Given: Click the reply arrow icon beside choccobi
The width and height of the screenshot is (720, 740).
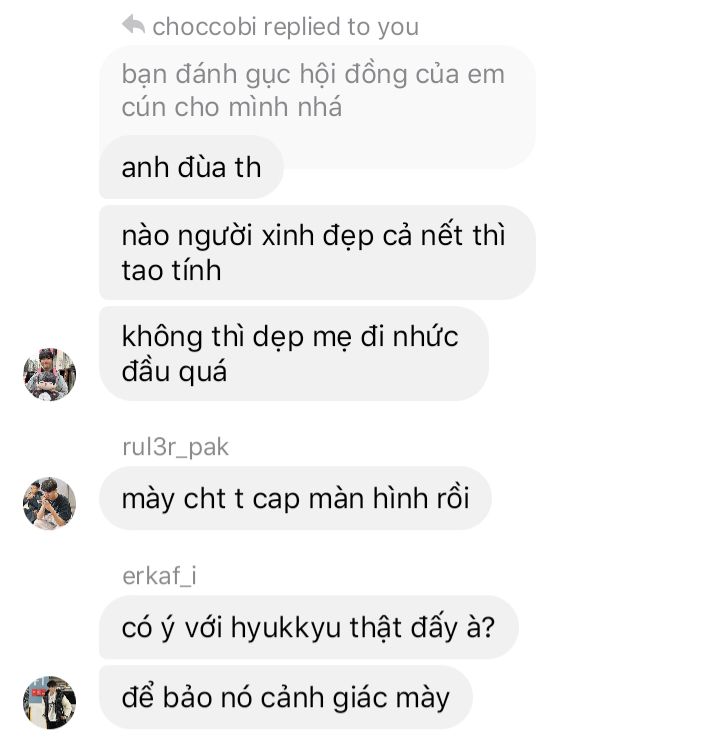Looking at the screenshot, I should click(x=134, y=25).
